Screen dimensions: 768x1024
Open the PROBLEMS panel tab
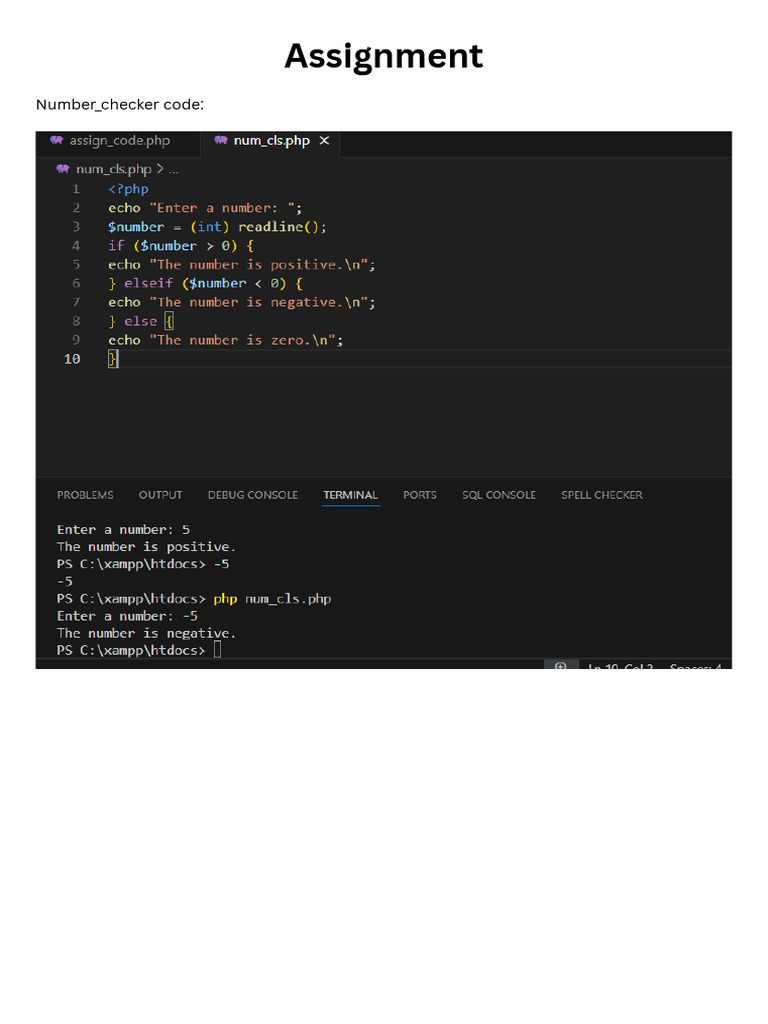pyautogui.click(x=85, y=495)
